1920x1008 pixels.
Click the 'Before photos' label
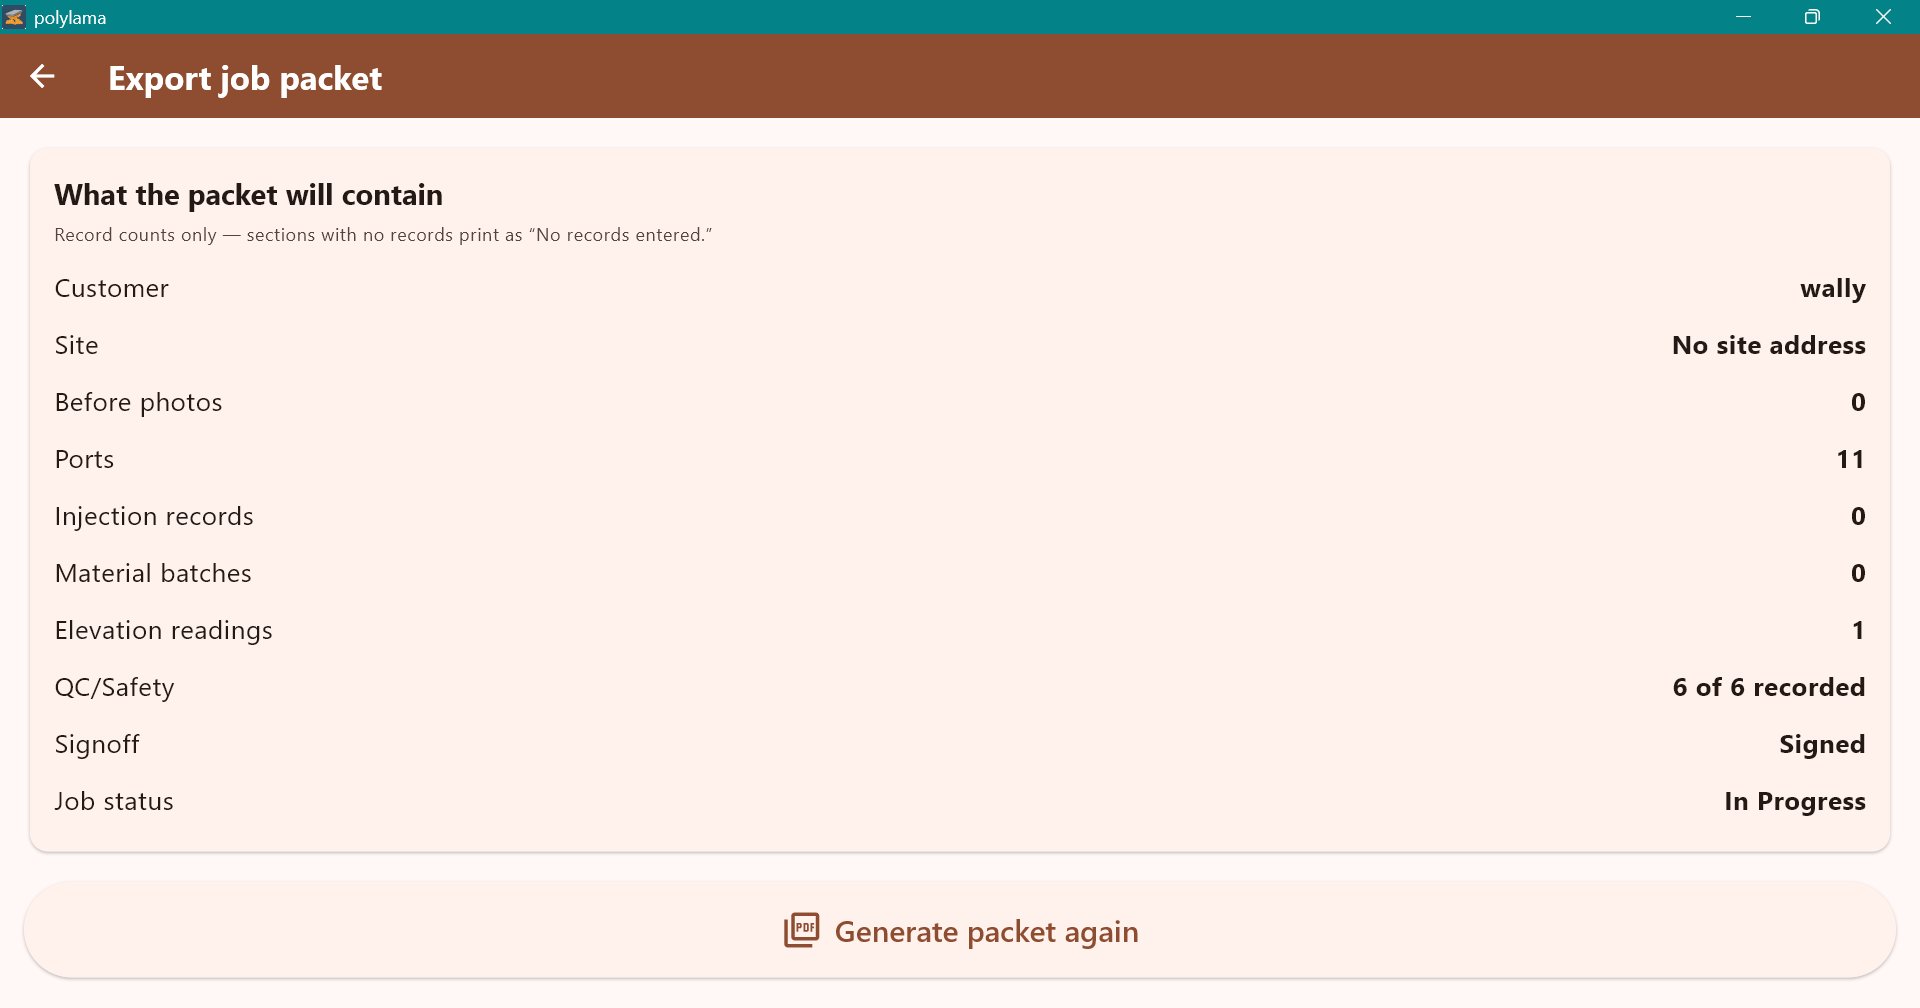[138, 402]
